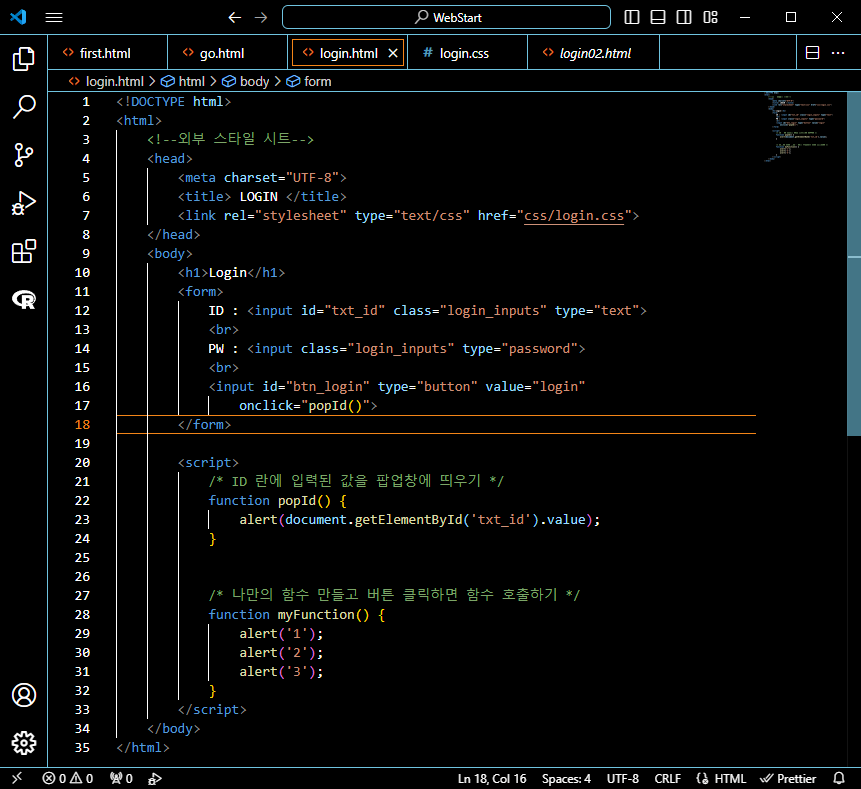
Task: Open Customize Layout icon
Action: point(711,17)
